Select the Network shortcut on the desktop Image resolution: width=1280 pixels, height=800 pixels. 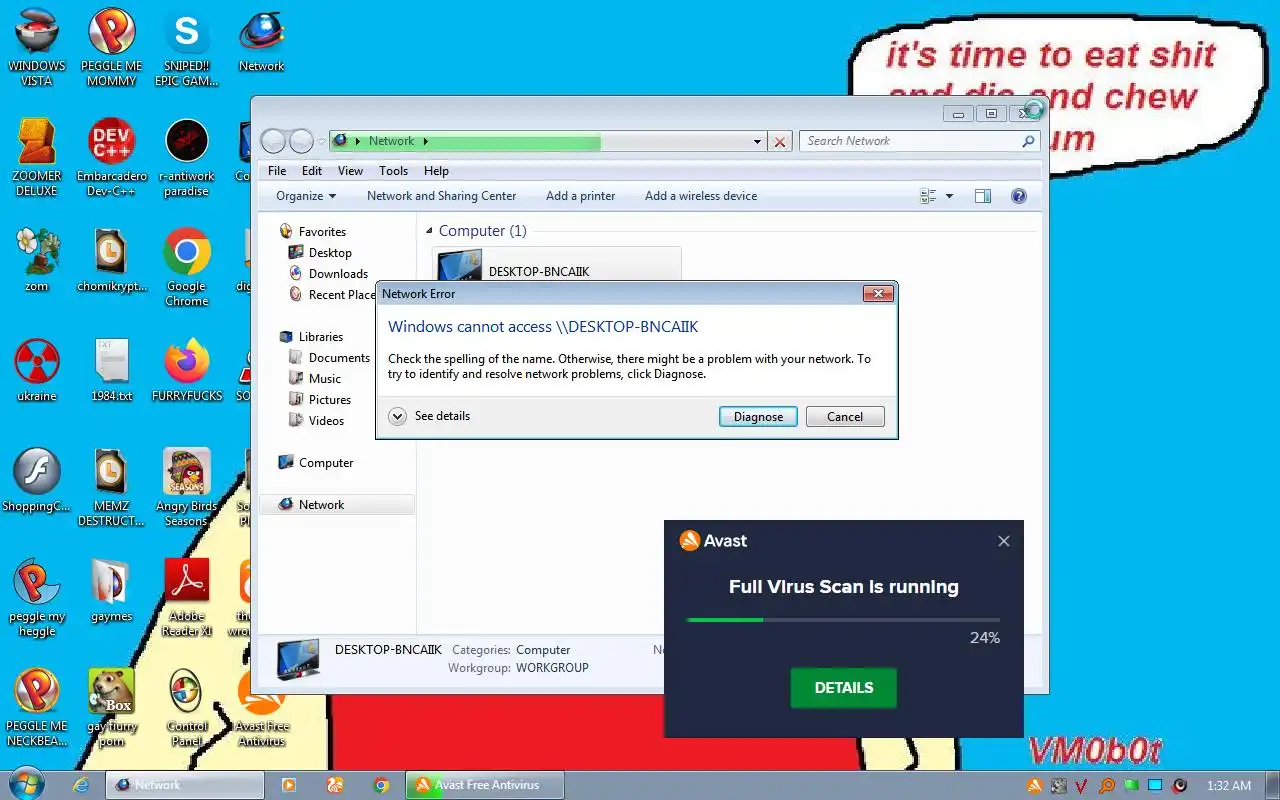point(262,40)
